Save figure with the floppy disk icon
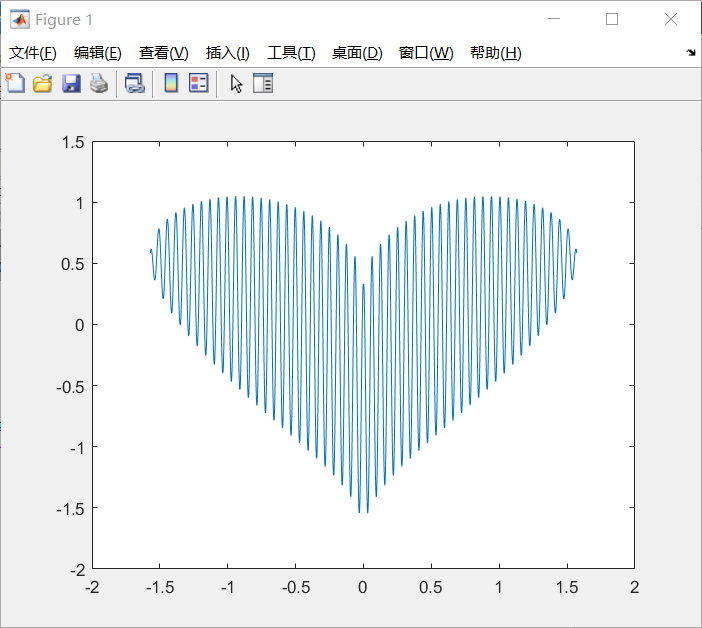Viewport: 702px width, 628px height. (x=71, y=84)
